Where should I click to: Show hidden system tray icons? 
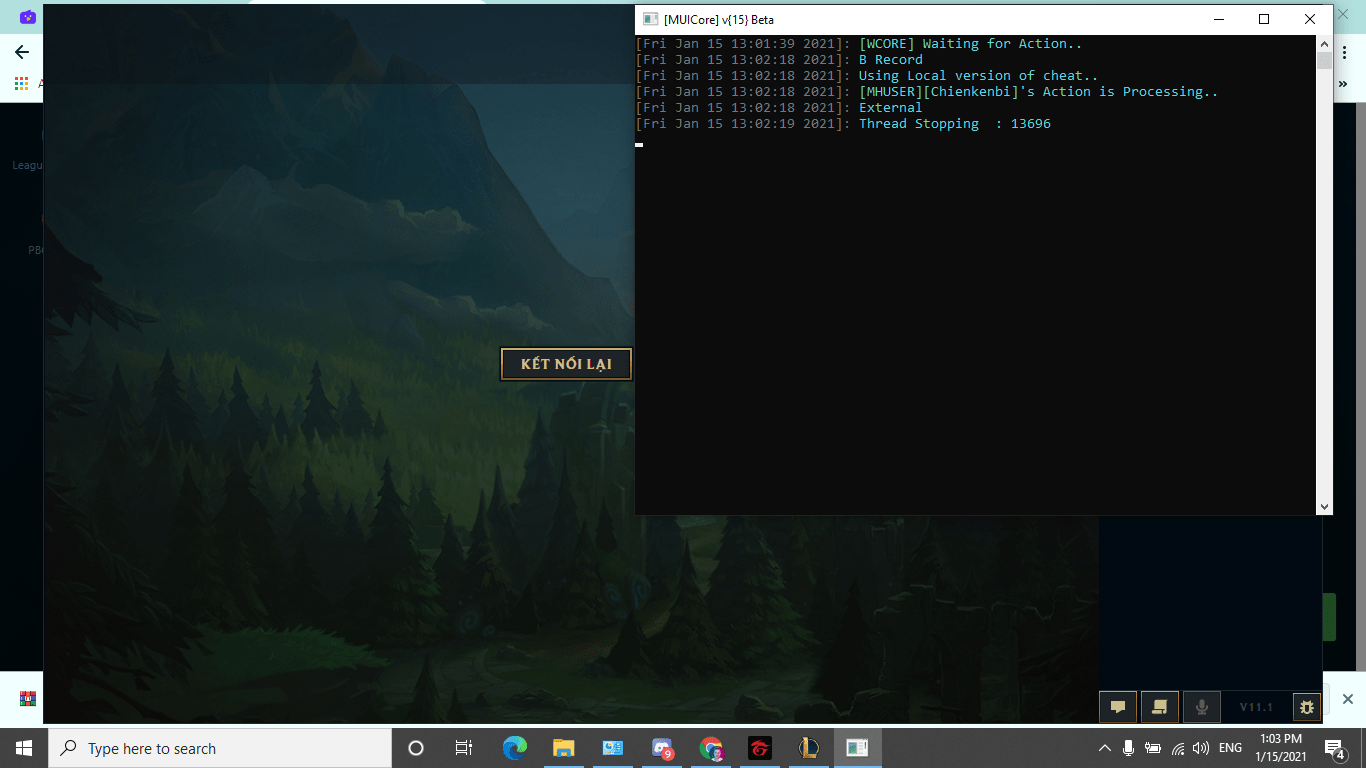point(1104,748)
